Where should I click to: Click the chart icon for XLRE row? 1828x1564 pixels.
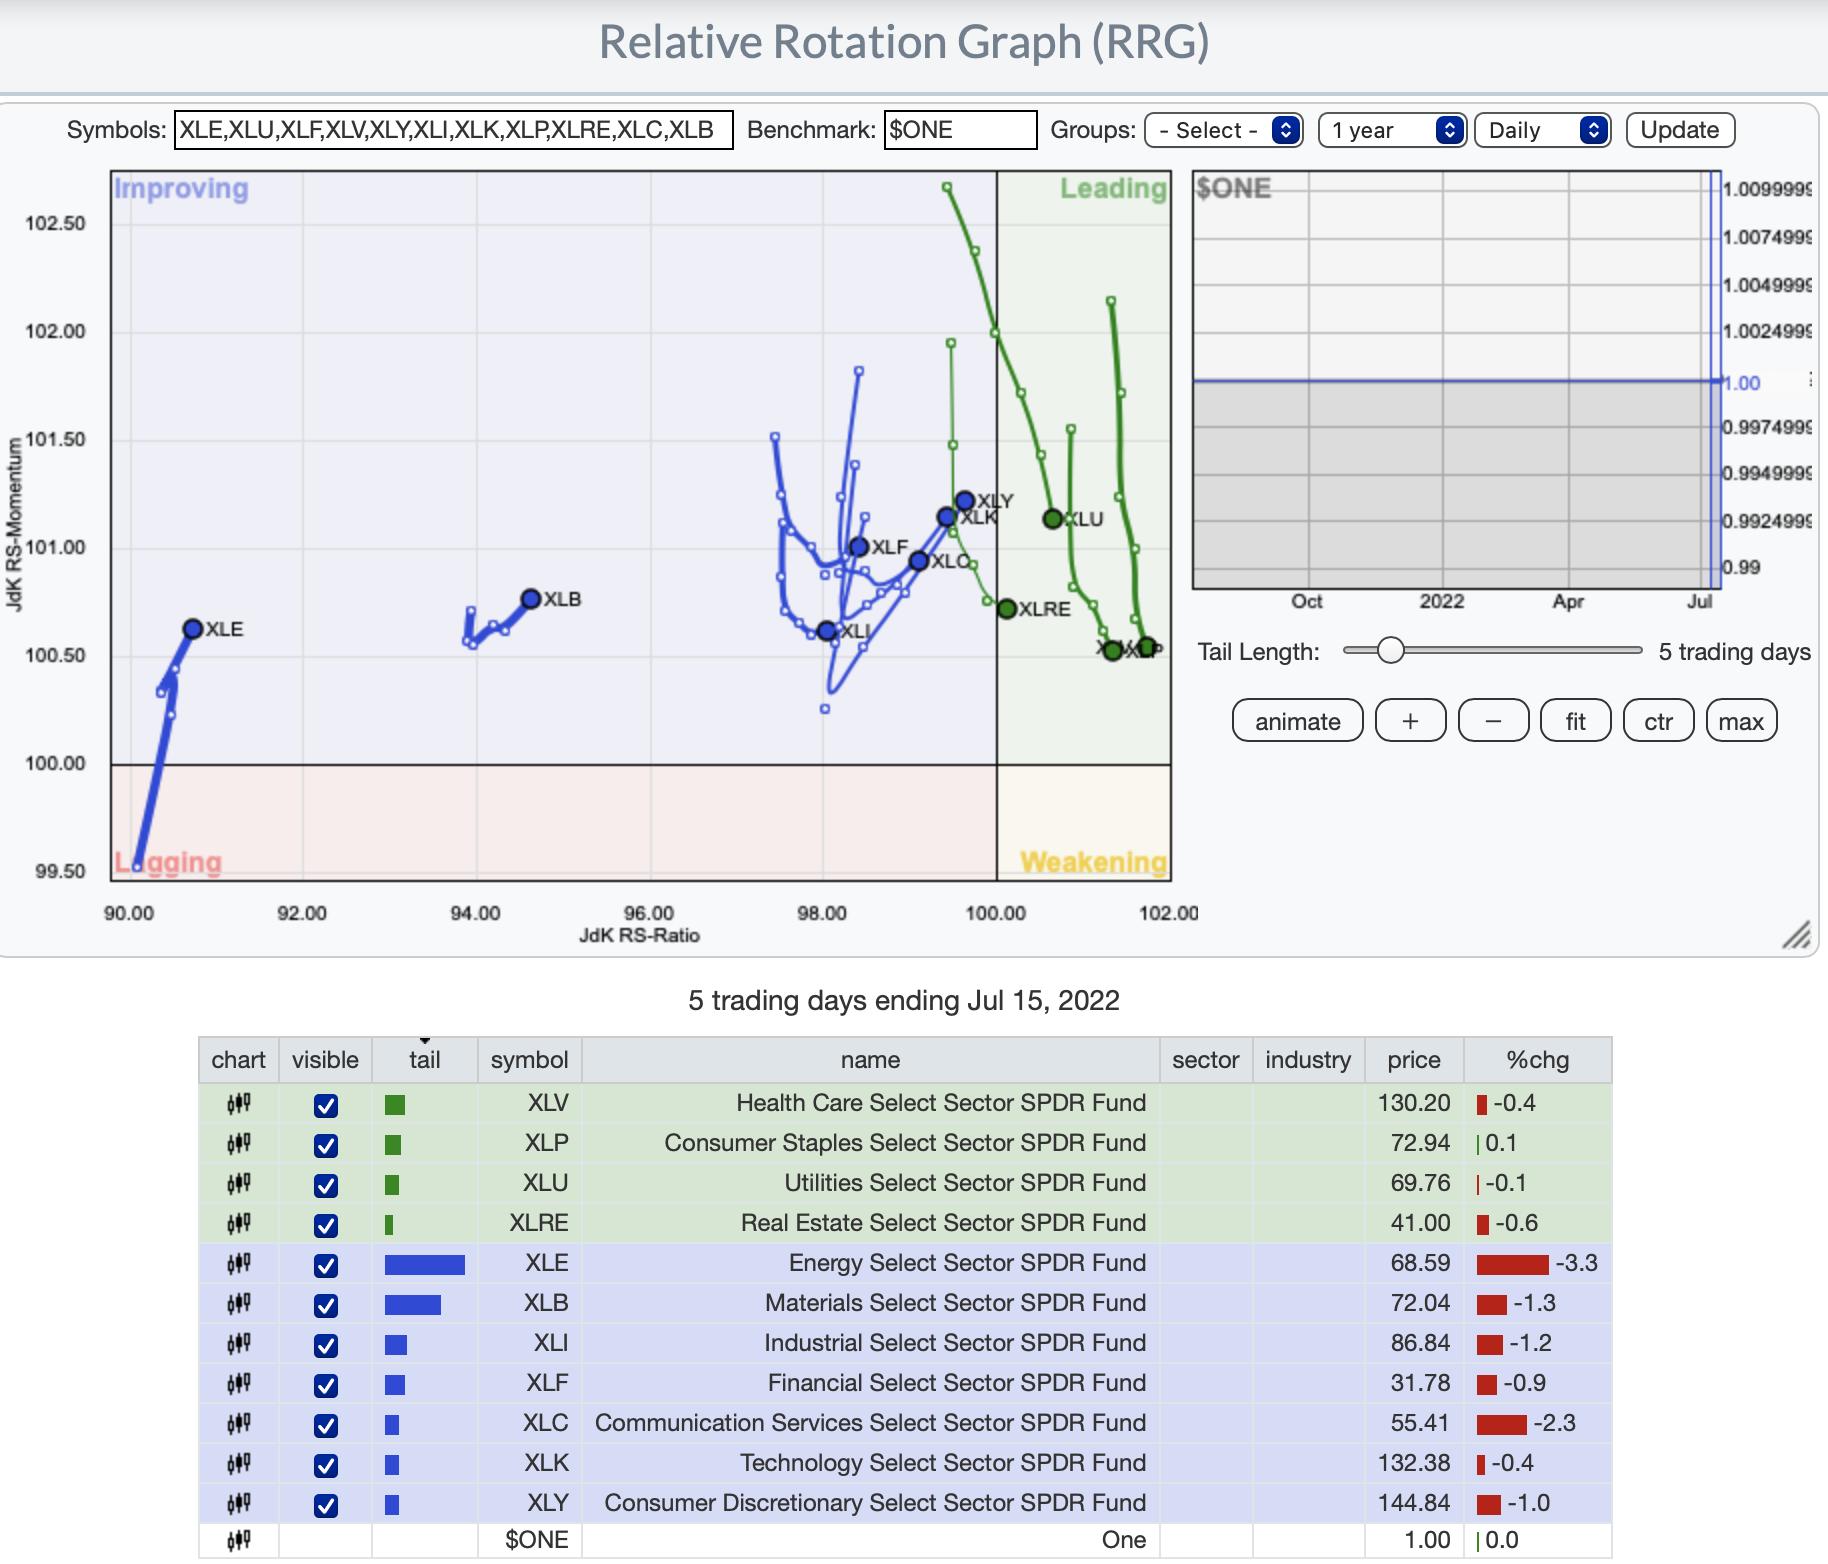[238, 1224]
